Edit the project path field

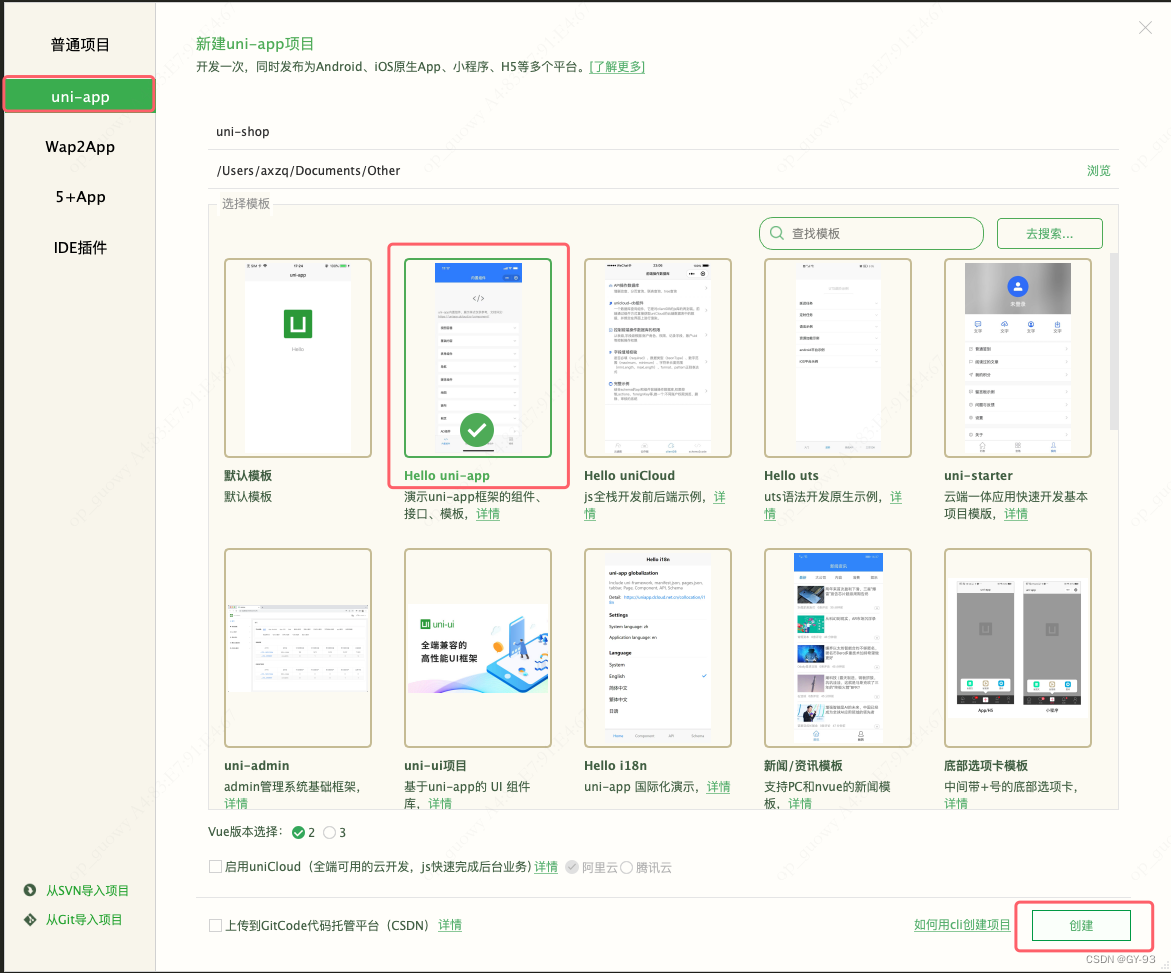[644, 170]
